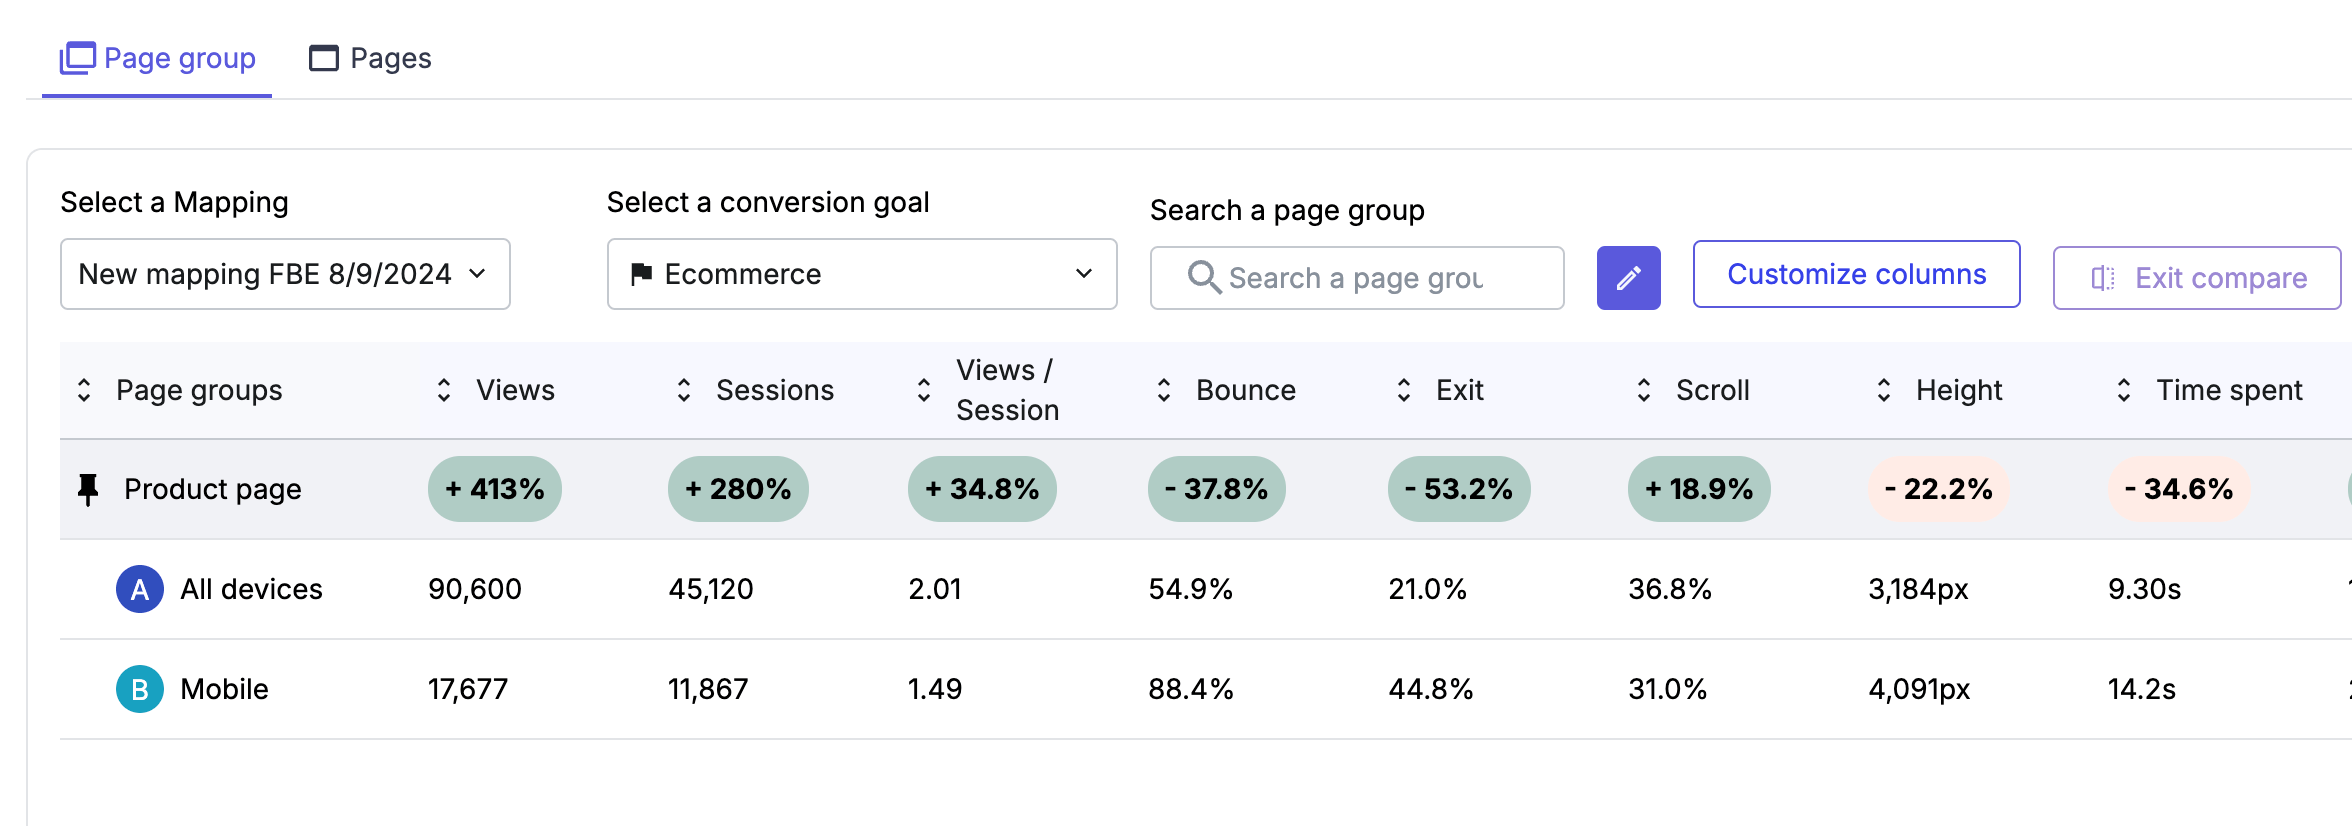Screen dimensions: 2352x826
Task: Click the Customize columns button
Action: click(1856, 274)
